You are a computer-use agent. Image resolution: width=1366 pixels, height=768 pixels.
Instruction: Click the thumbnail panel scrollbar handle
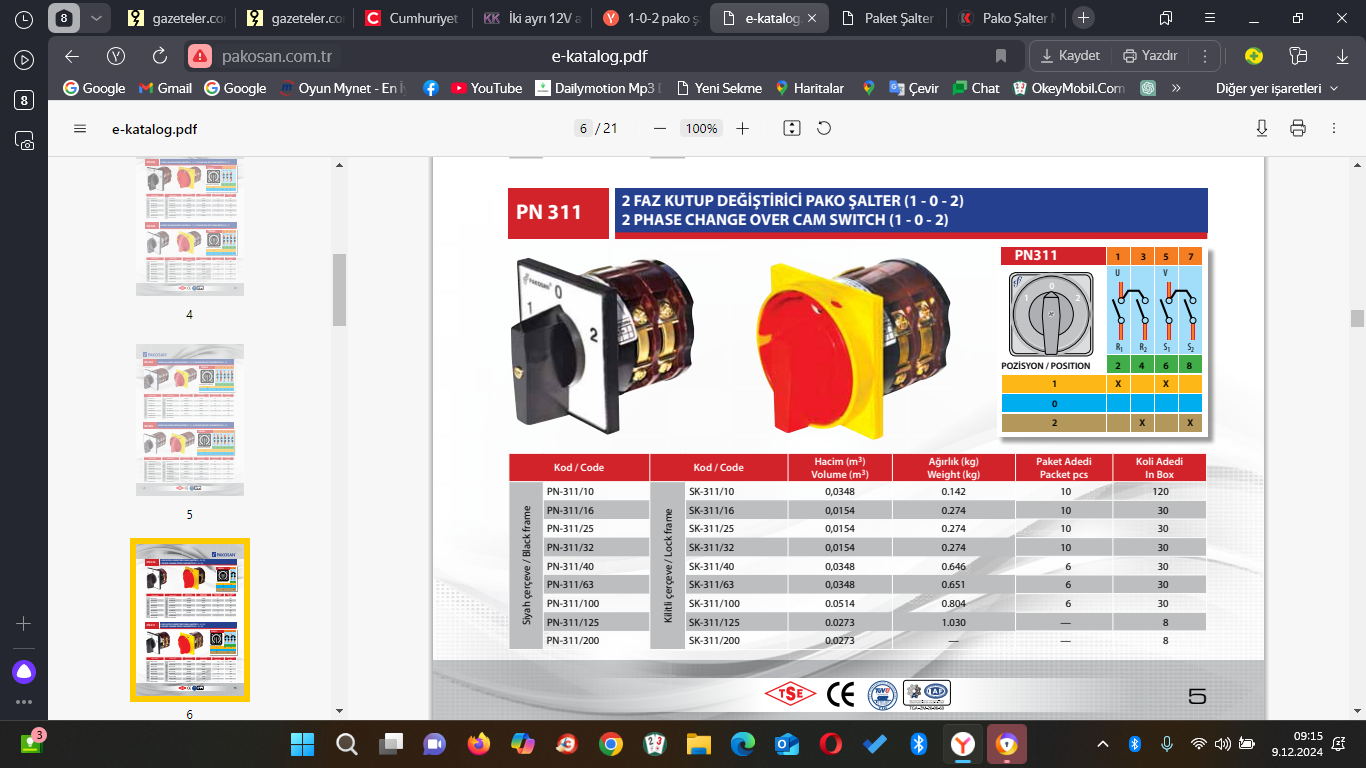click(339, 289)
